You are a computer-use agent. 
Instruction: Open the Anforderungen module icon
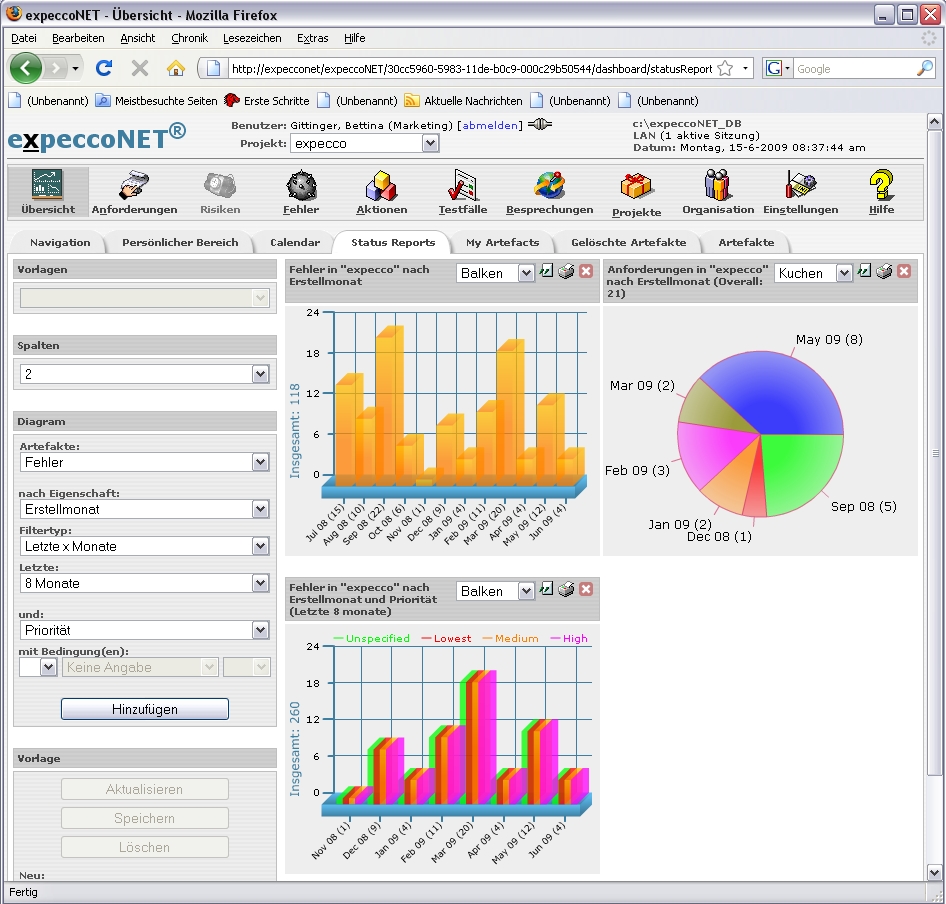click(134, 187)
